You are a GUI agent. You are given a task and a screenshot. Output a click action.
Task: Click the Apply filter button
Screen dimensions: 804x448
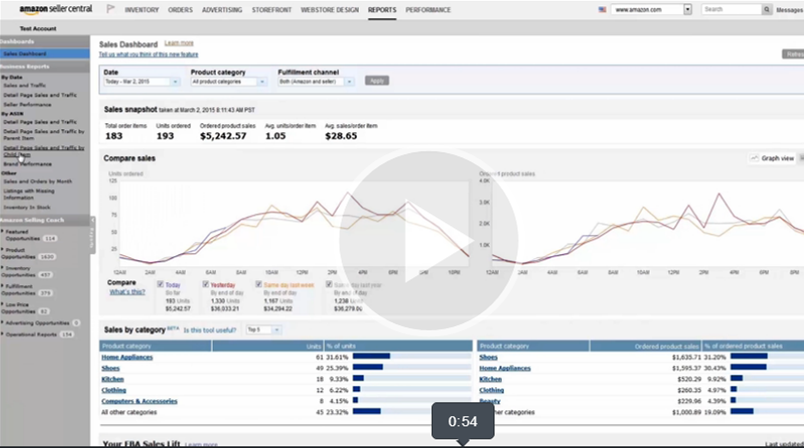click(377, 81)
